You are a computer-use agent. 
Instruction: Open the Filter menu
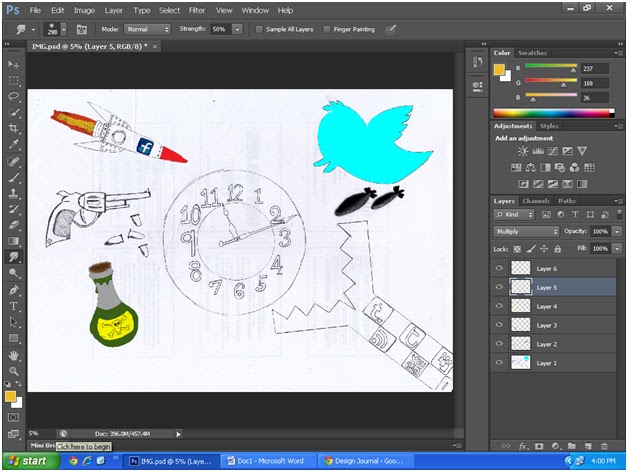(197, 10)
